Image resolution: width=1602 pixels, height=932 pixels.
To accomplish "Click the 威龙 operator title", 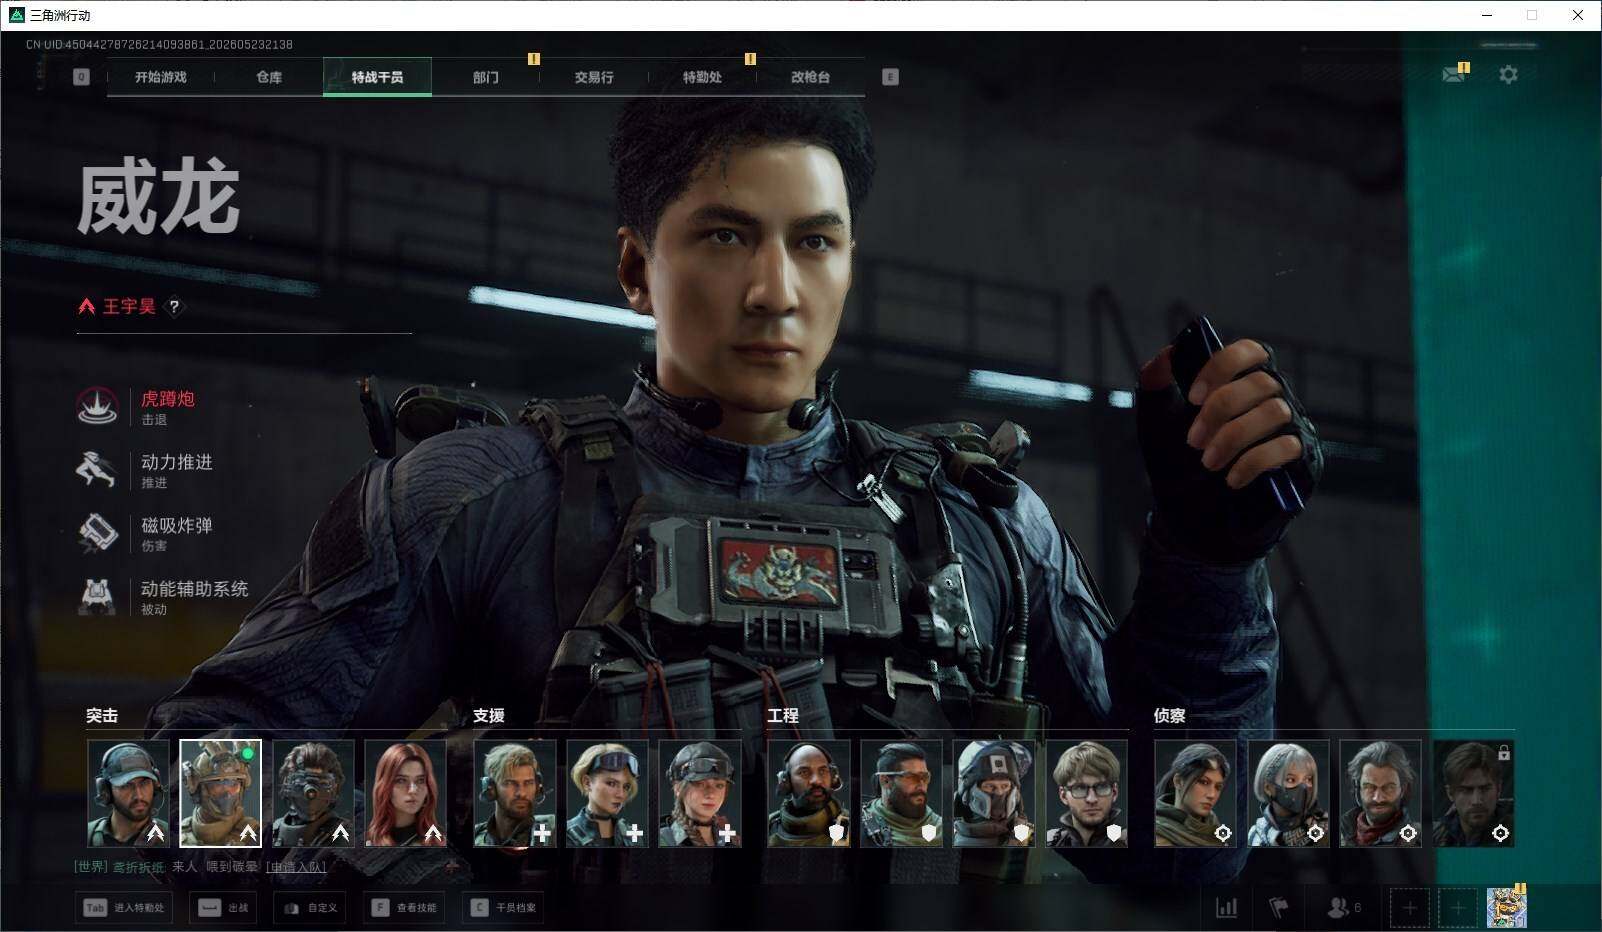I will (x=159, y=199).
